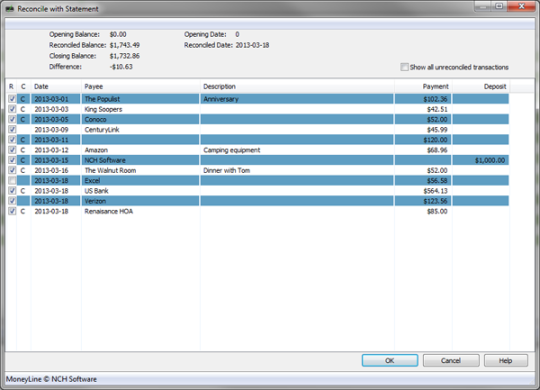This screenshot has width=540, height=390.
Task: Close the Reconcile with Statement window
Action: click(522, 6)
